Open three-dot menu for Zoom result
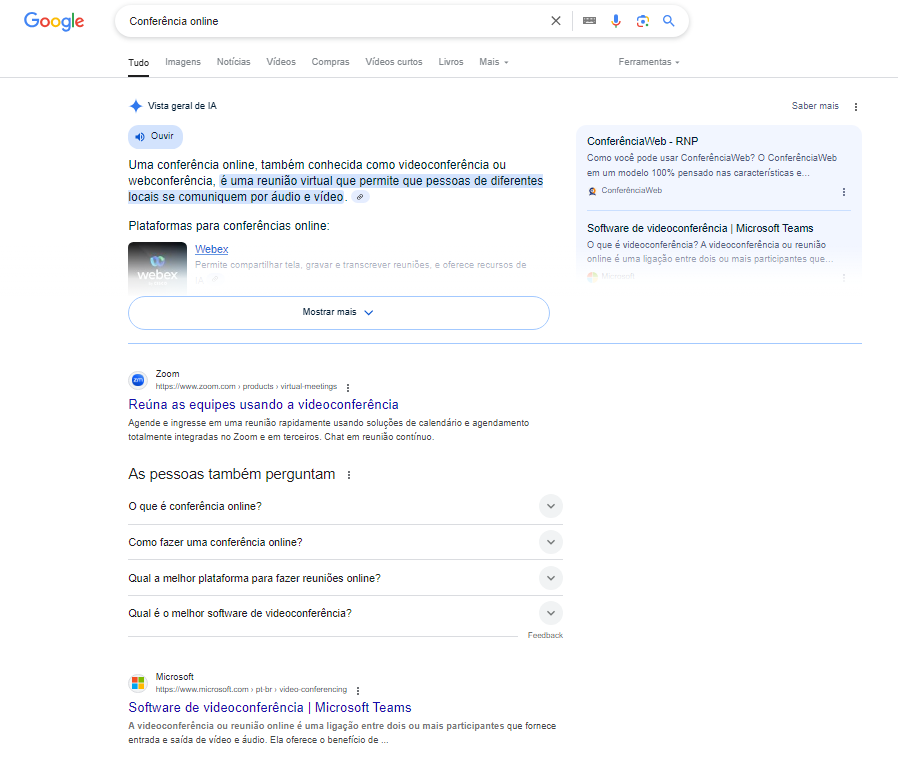Image resolution: width=898 pixels, height=757 pixels. point(348,388)
